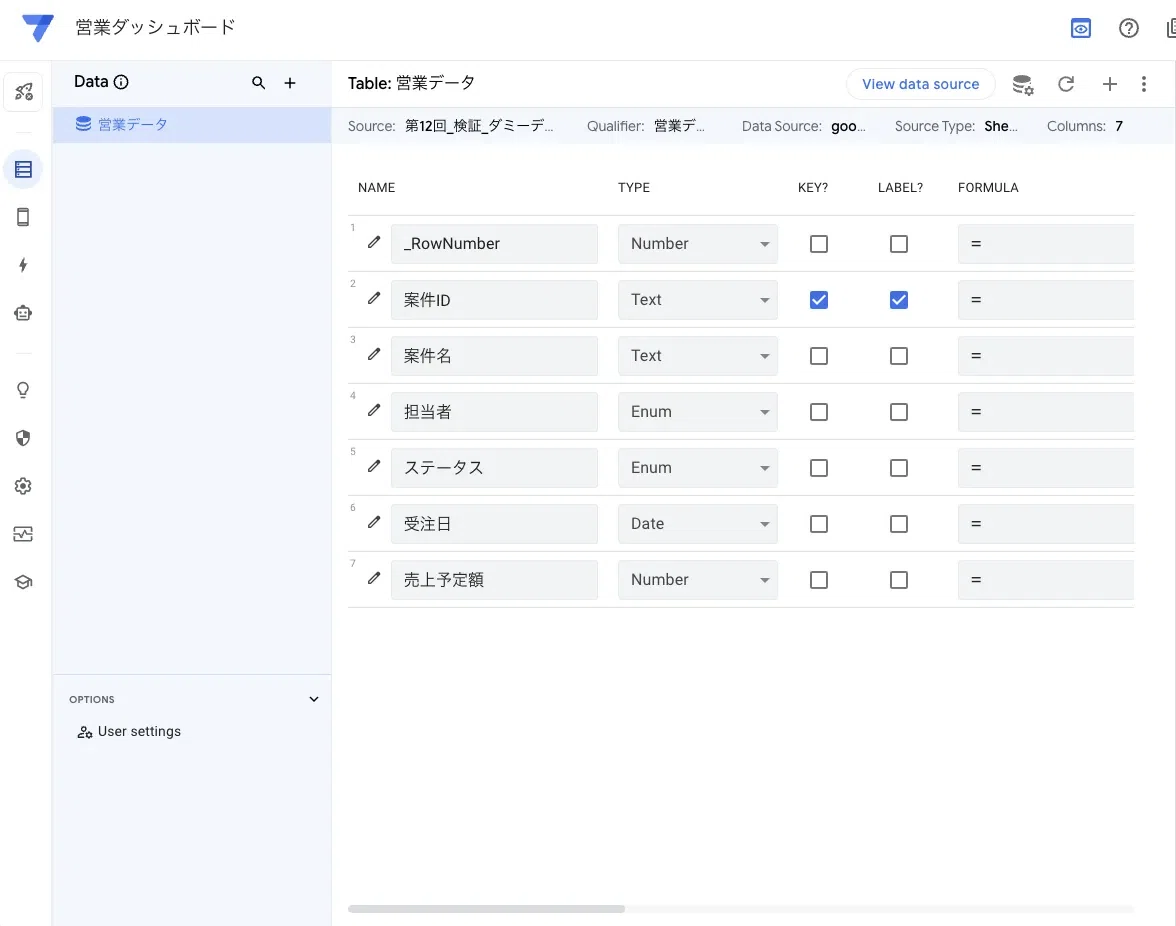Open the type dropdown for _RowNumber
Image resolution: width=1176 pixels, height=926 pixels.
coord(698,244)
